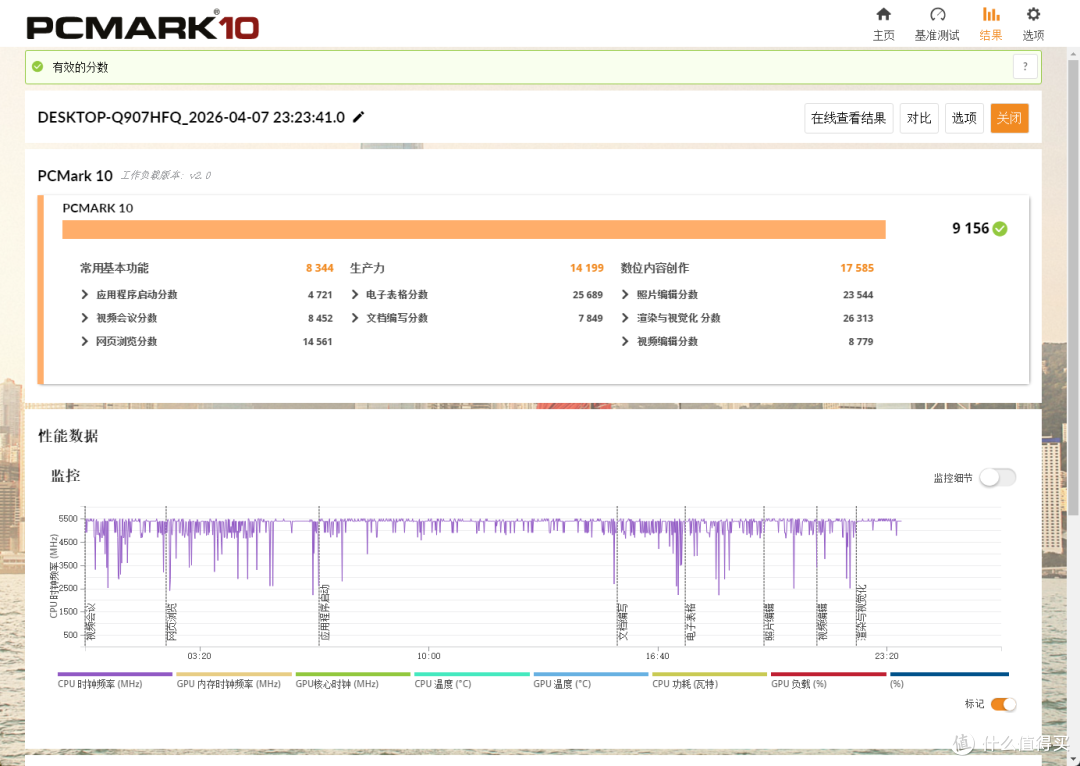The image size is (1080, 766).
Task: Click the 文档编写 marker in the chart
Action: [x=623, y=622]
